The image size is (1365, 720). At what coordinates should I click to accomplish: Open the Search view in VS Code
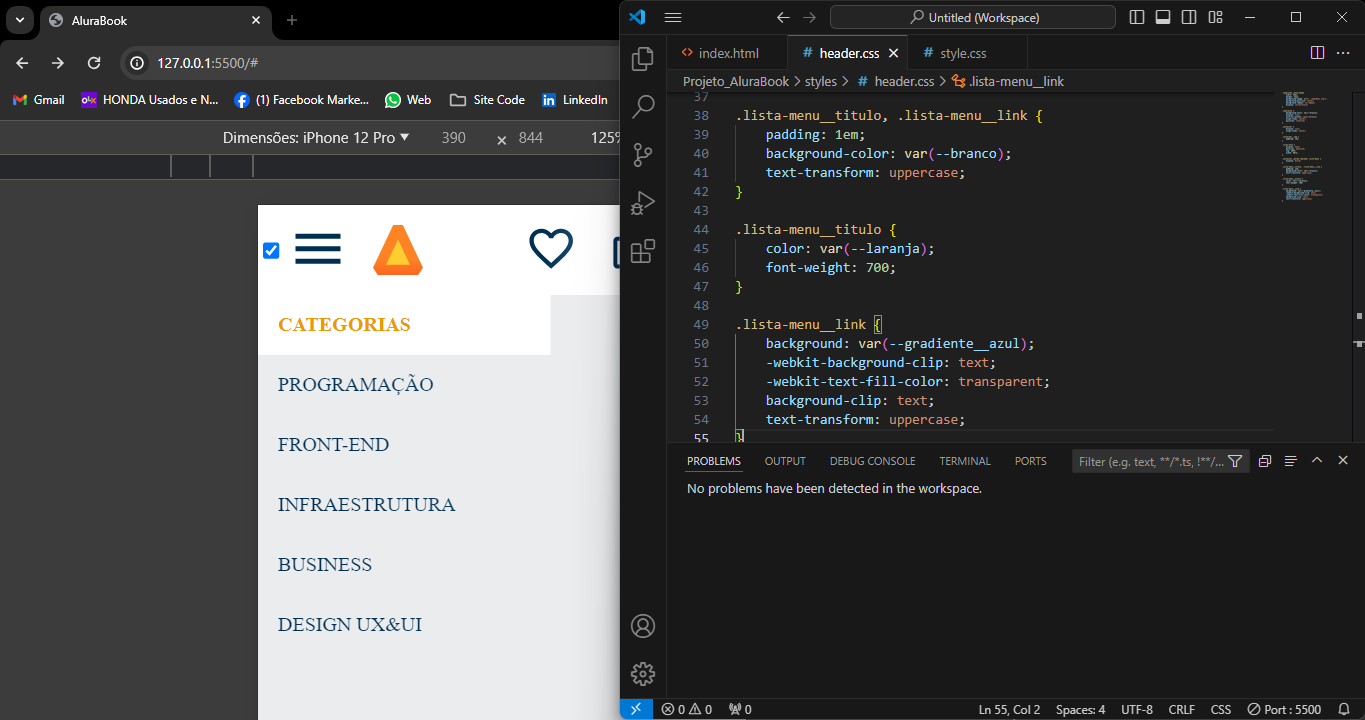pos(643,107)
